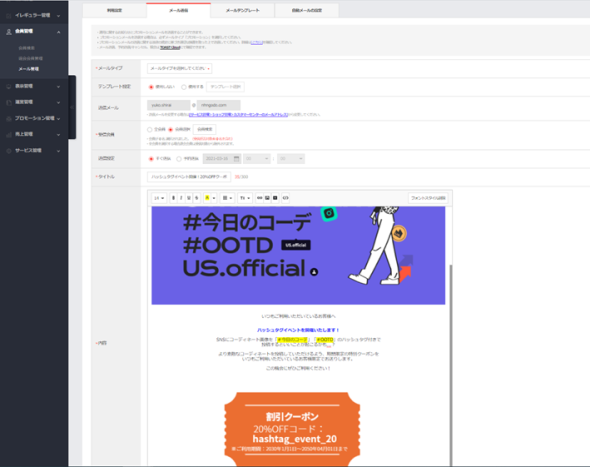590x467 pixels.
Task: Toggle underline formatting in the editor
Action: (189, 198)
